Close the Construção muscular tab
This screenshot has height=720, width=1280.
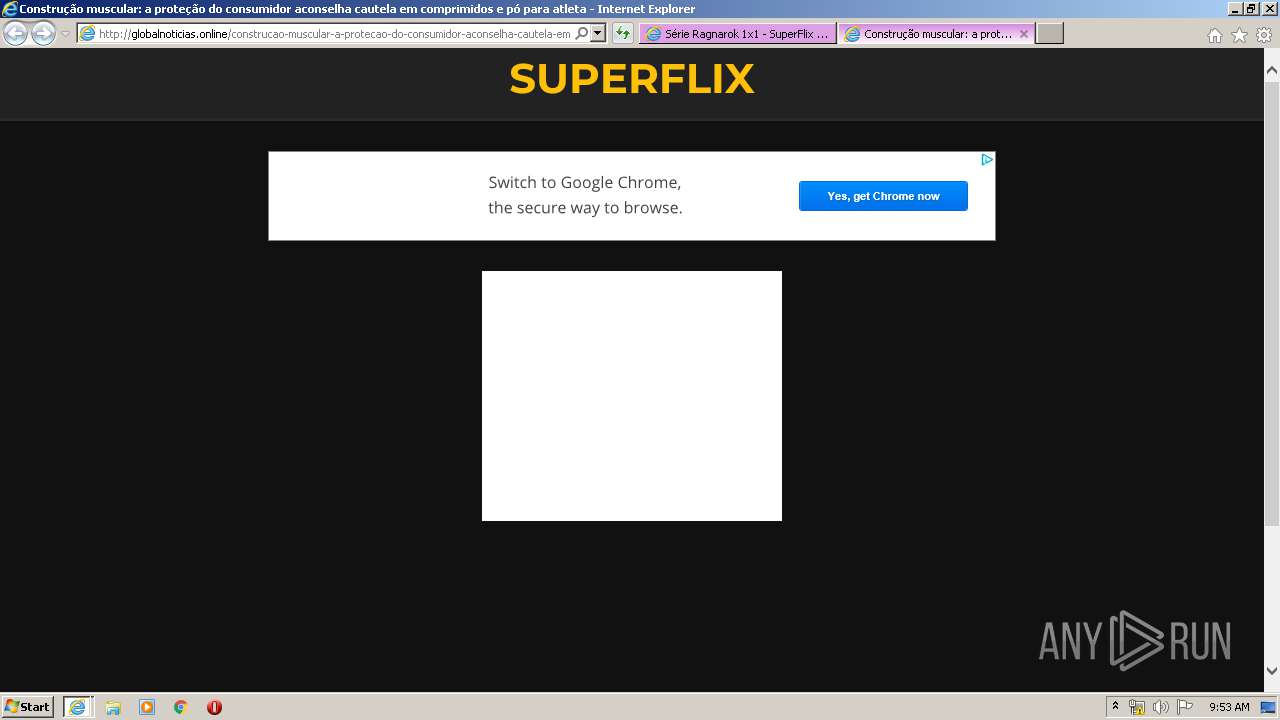(x=1023, y=33)
